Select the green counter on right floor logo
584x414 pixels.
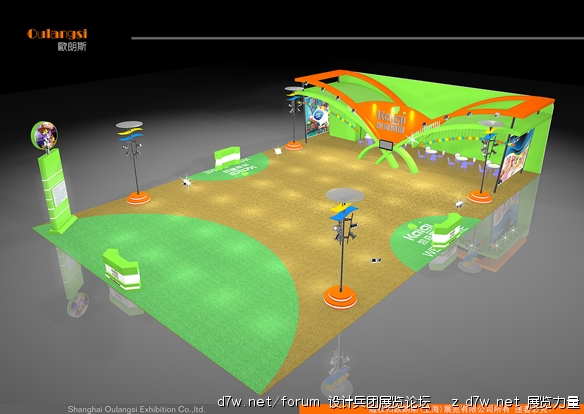tap(447, 230)
